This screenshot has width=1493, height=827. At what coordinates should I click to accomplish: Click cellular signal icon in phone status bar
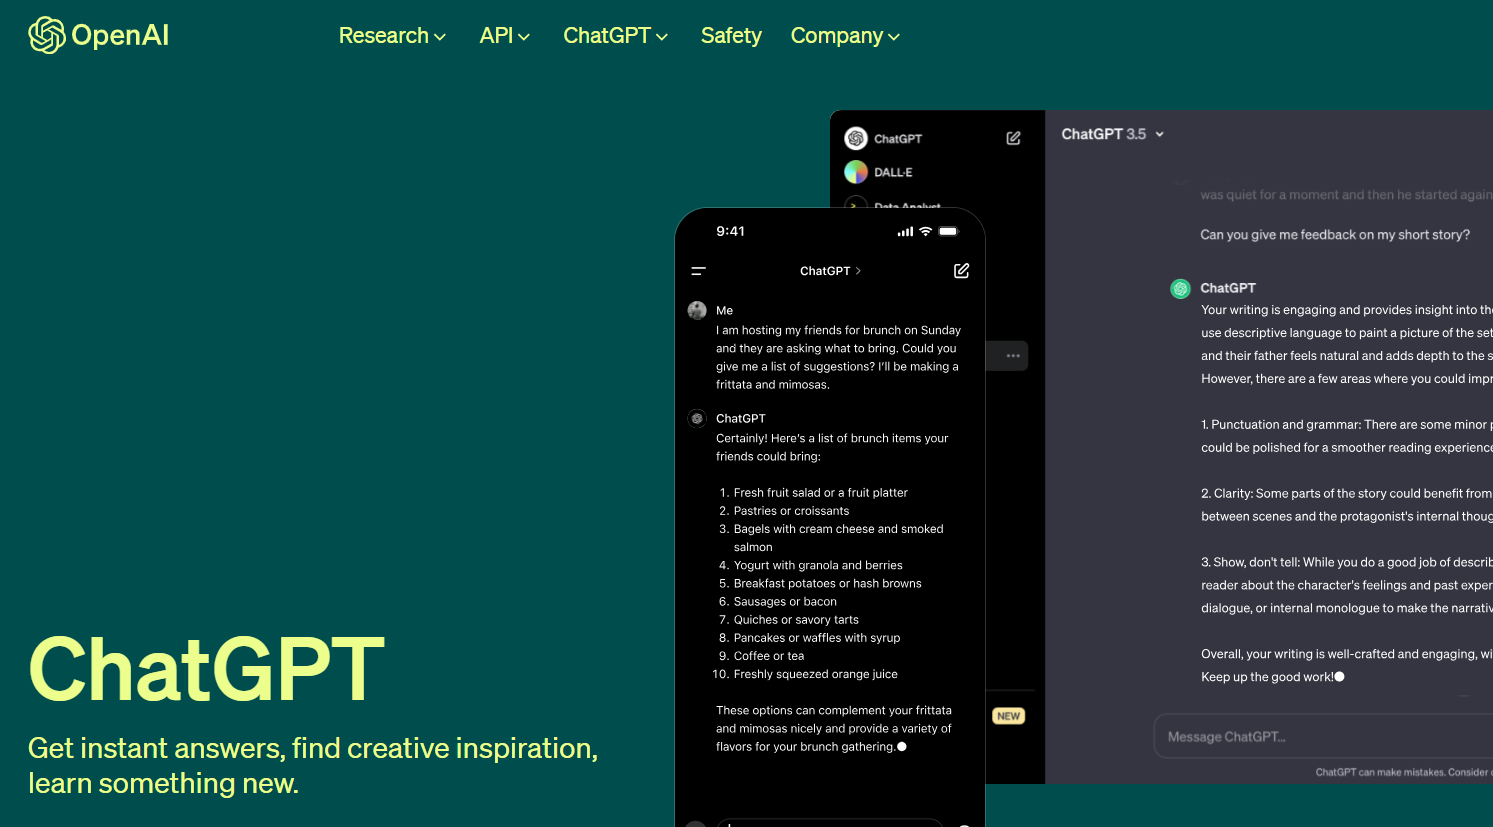point(905,231)
